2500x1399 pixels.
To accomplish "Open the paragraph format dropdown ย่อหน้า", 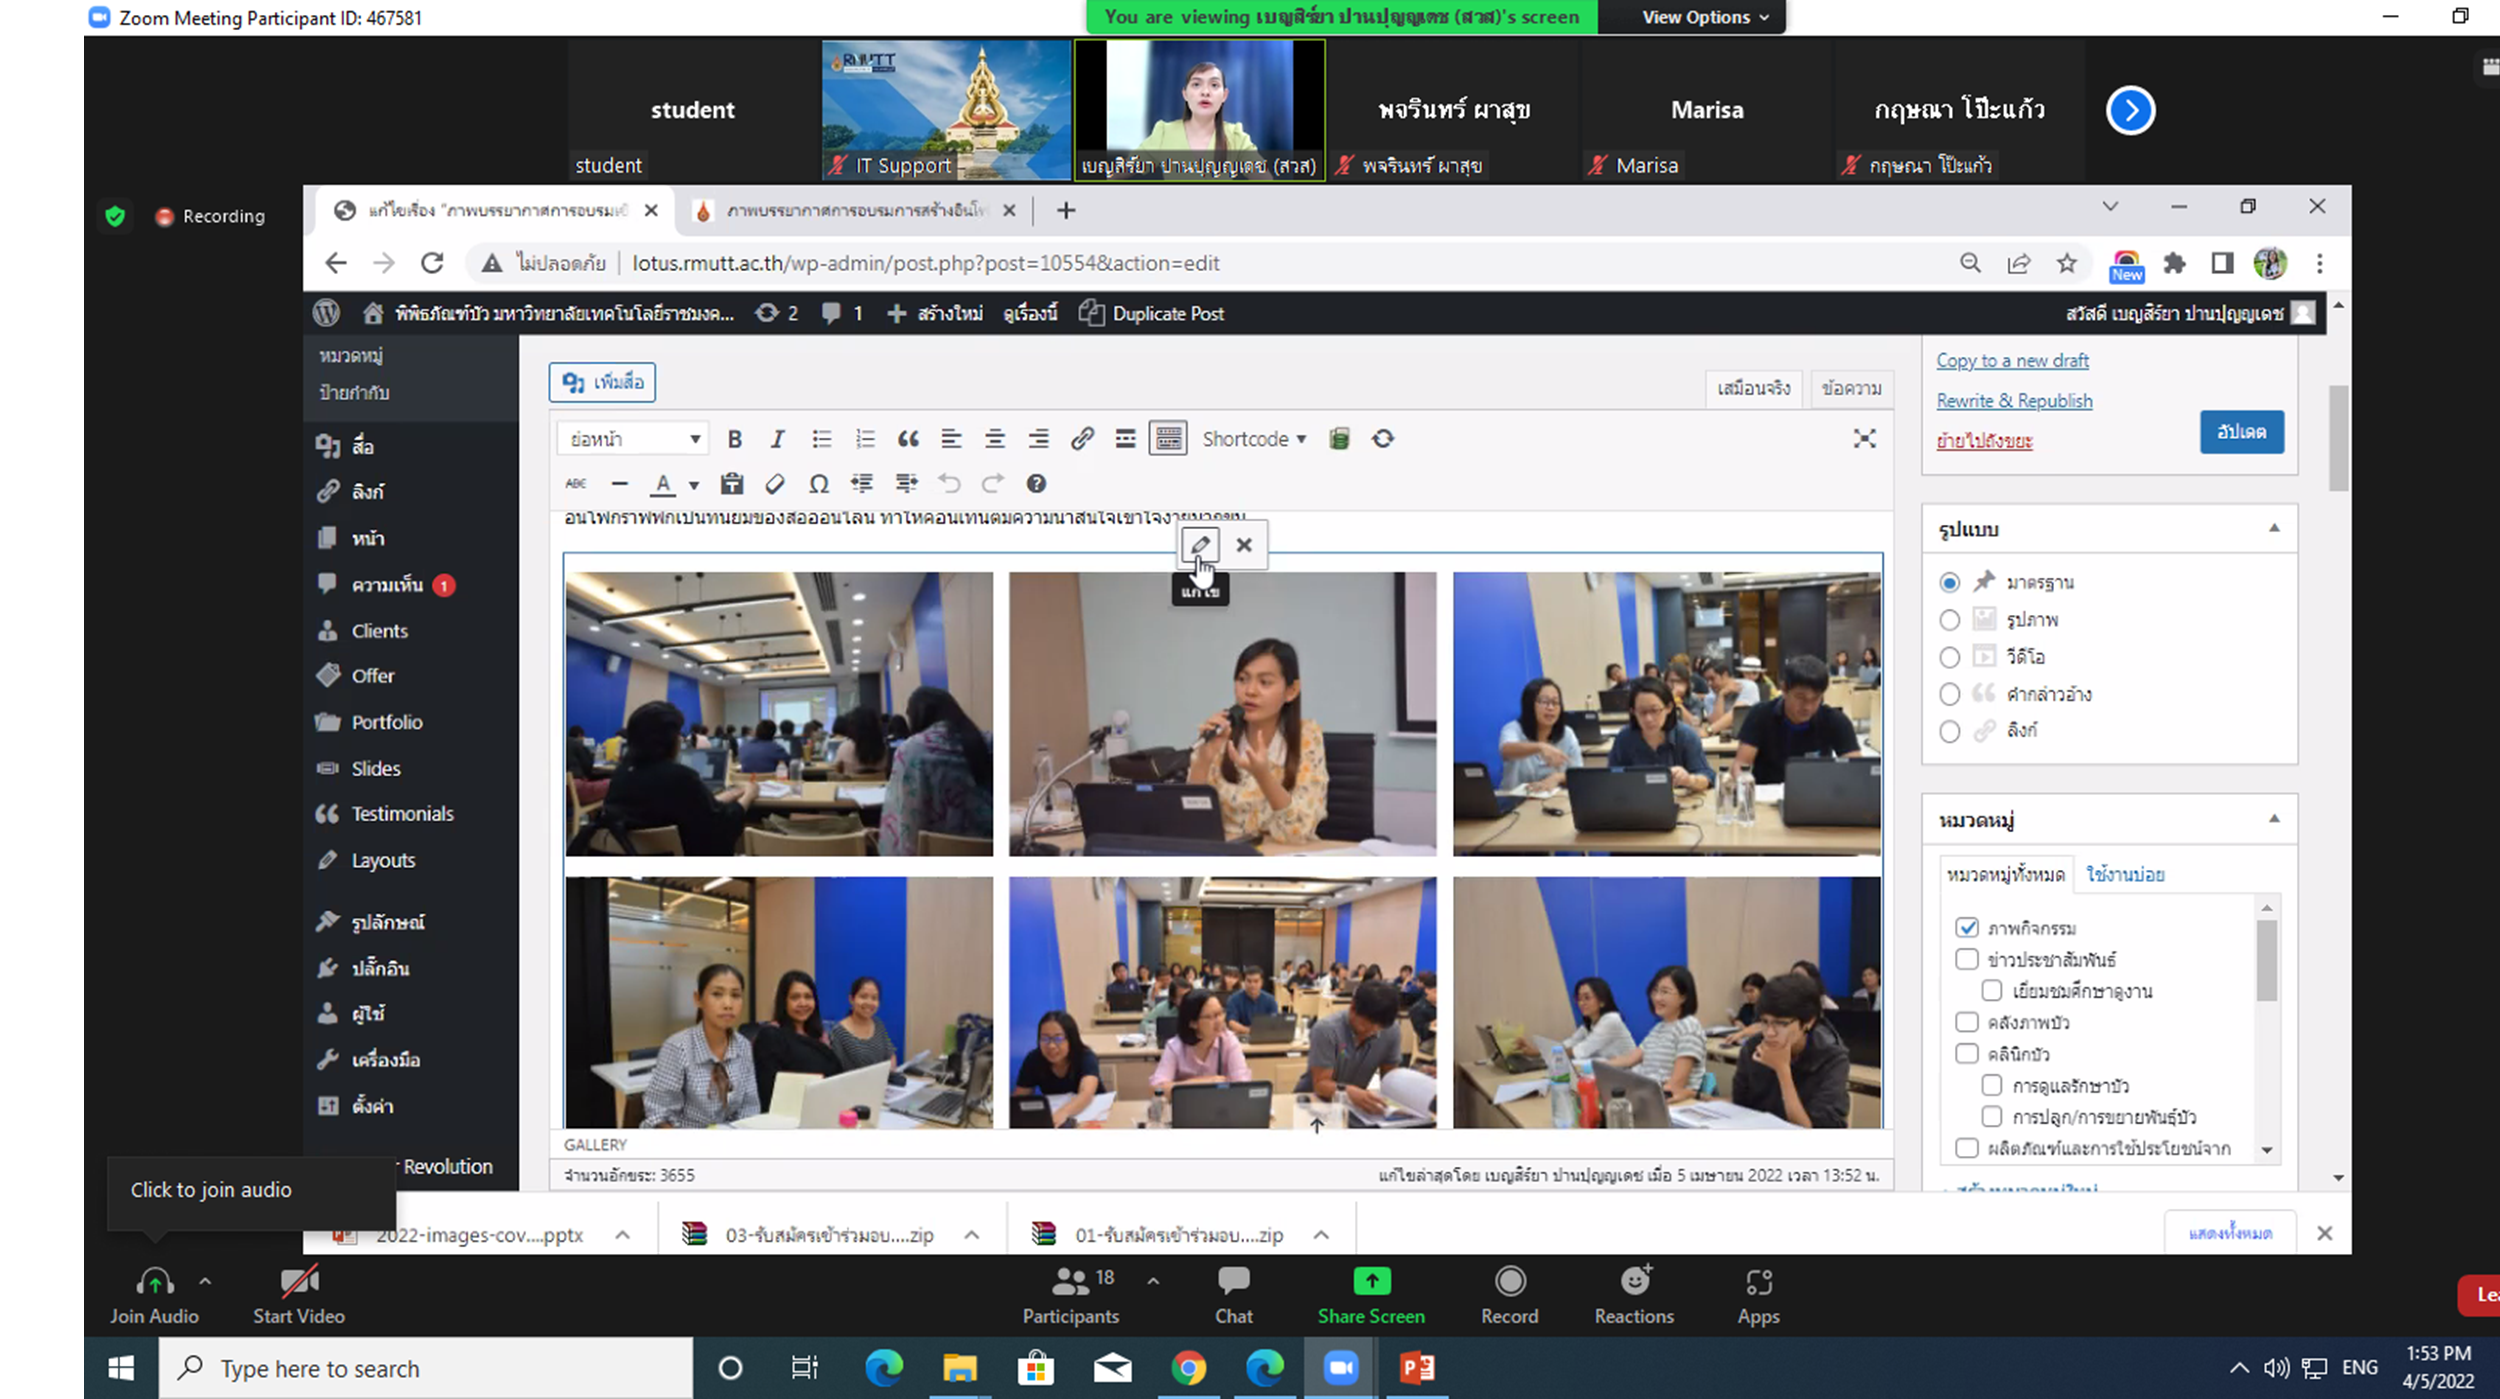I will tap(633, 439).
